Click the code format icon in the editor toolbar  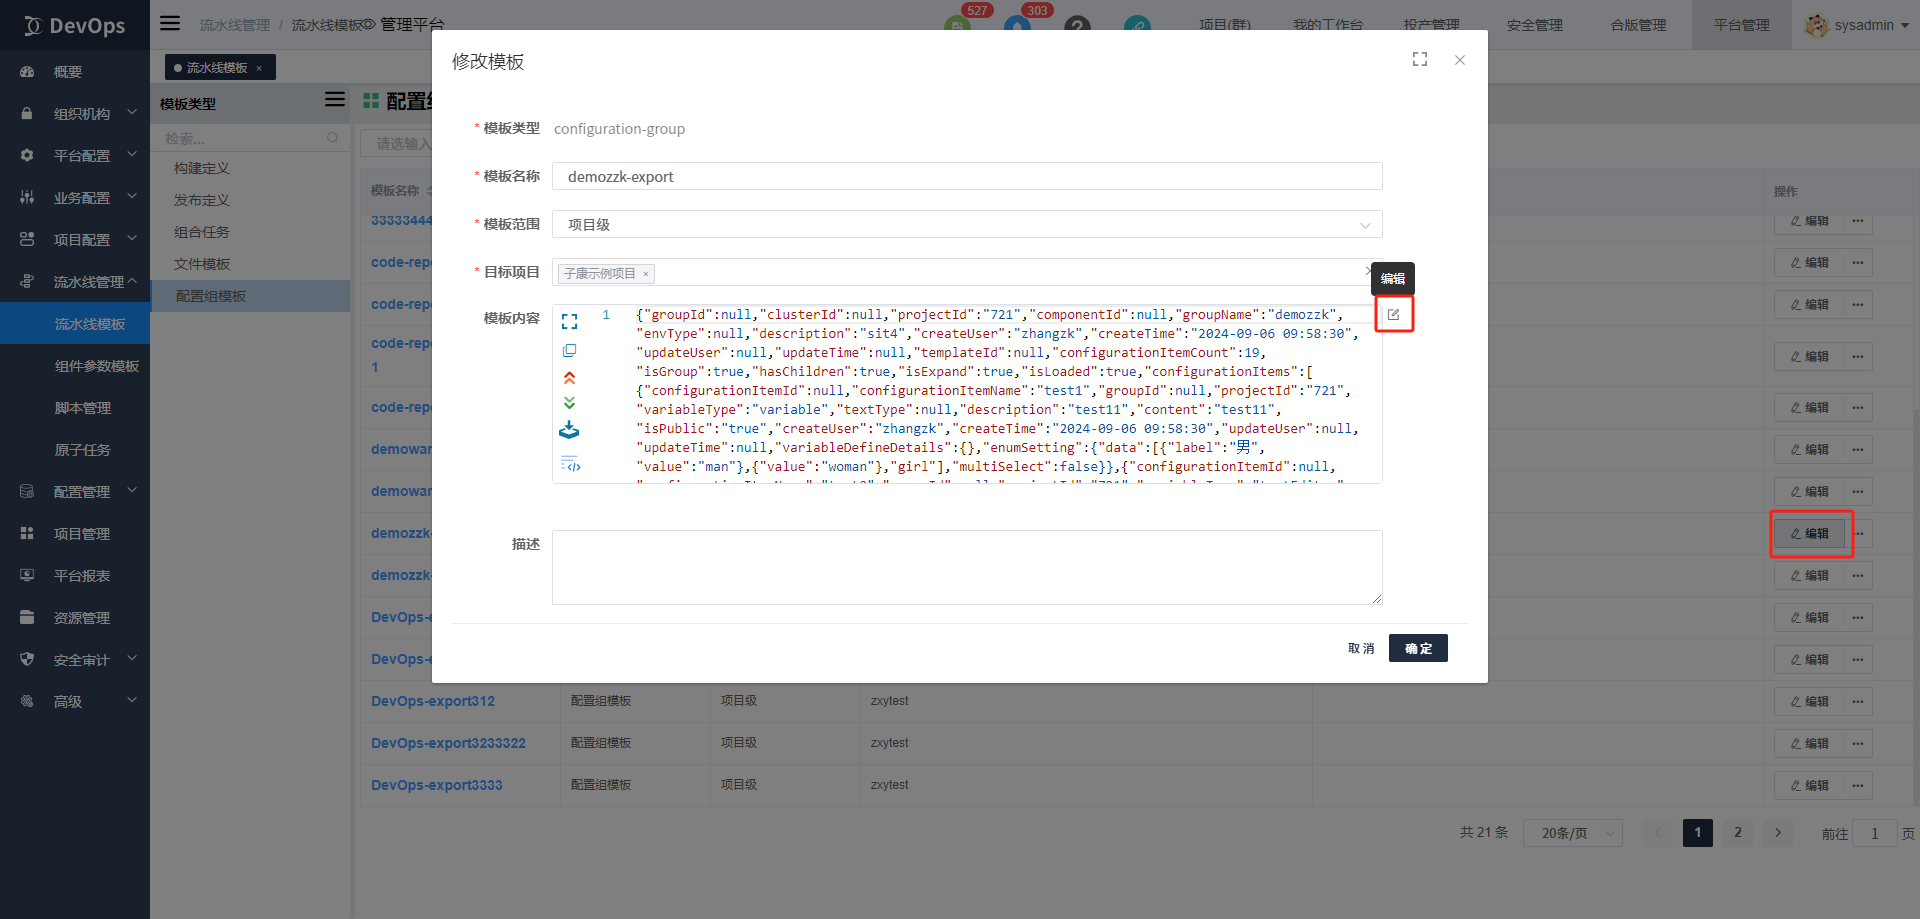pos(570,464)
